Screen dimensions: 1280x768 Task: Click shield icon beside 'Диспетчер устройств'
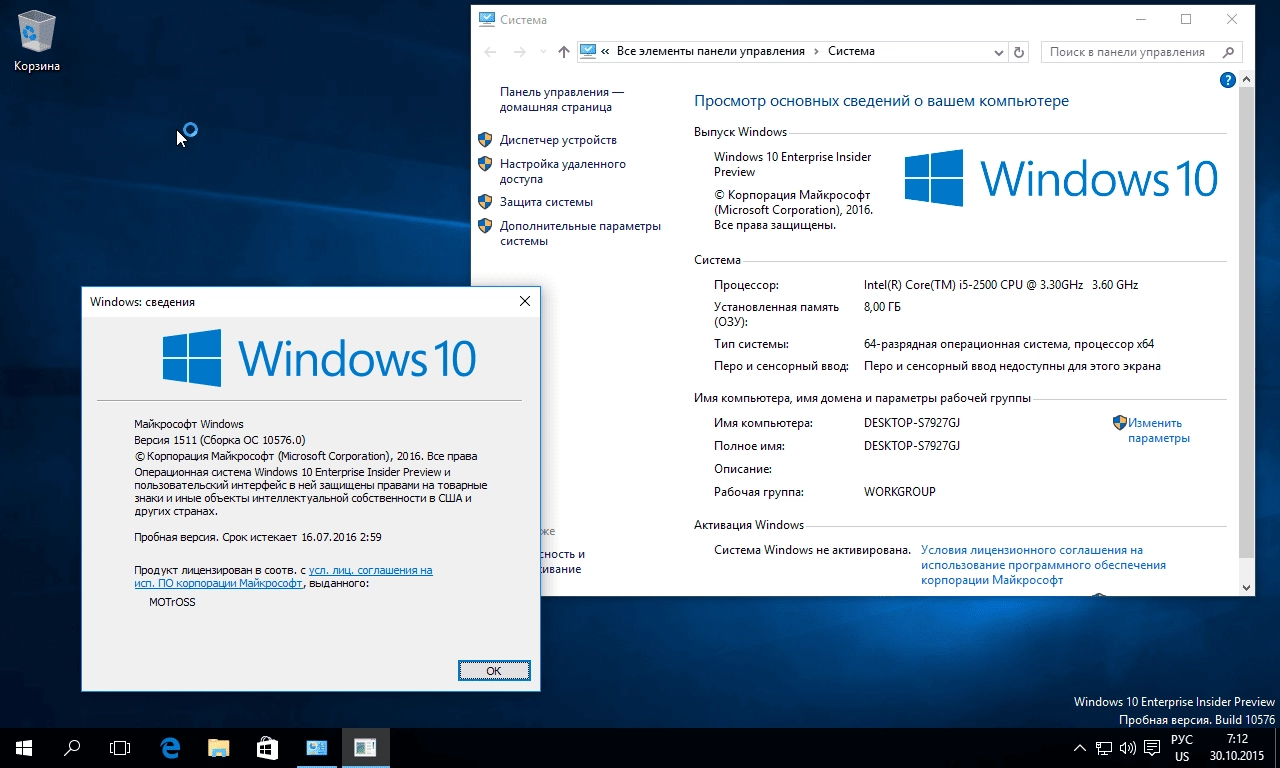485,140
